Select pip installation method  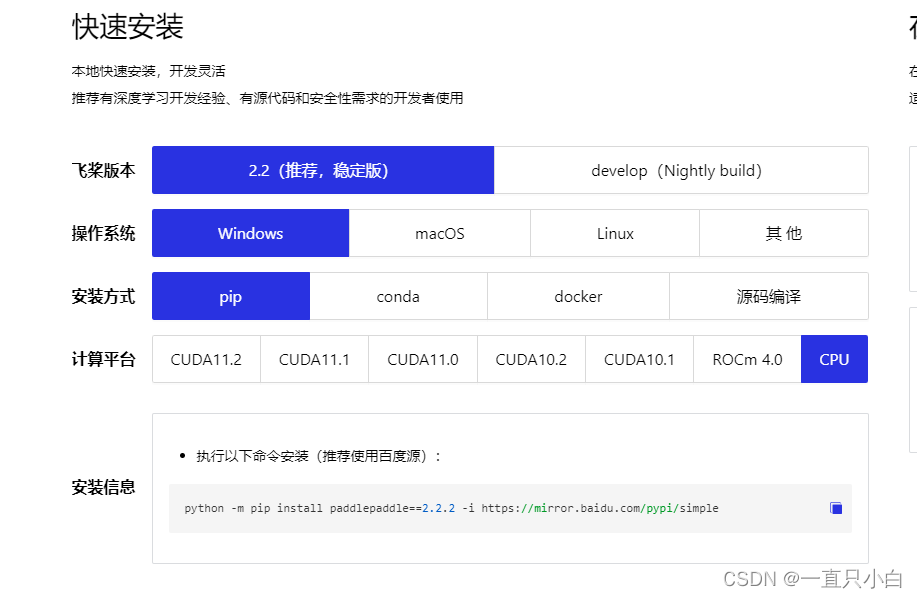pos(231,296)
